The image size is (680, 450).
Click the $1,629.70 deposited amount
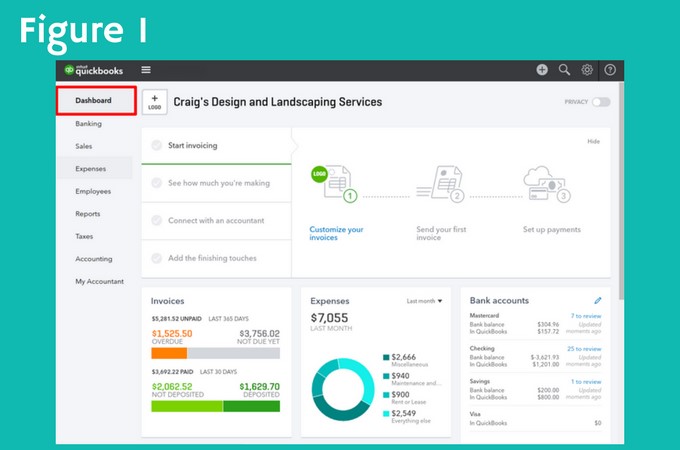[x=259, y=386]
